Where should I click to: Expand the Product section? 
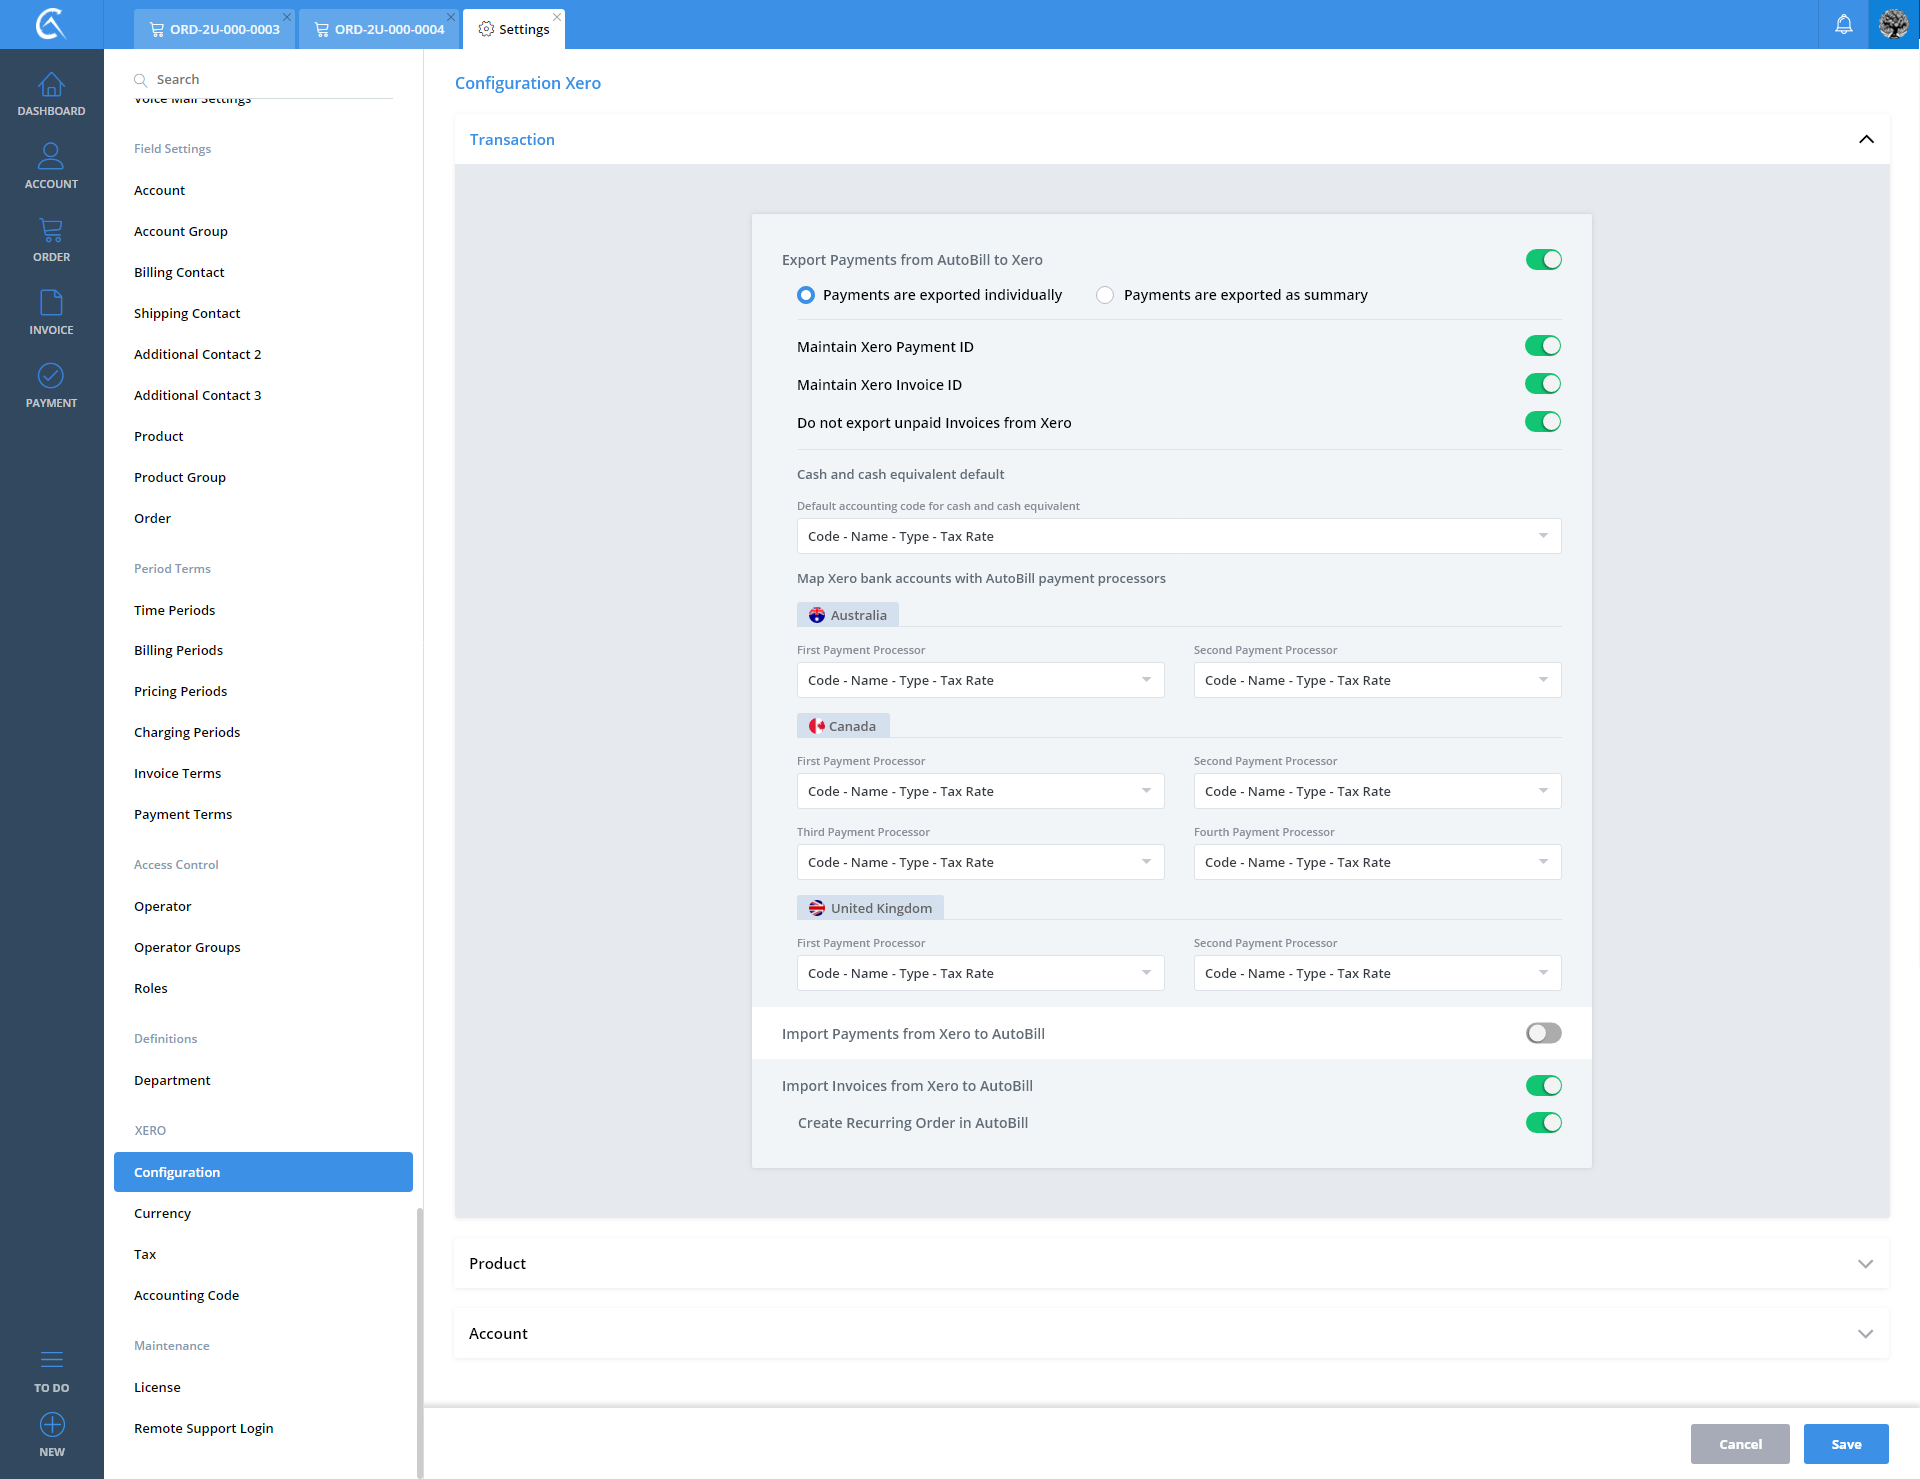pos(1171,1263)
